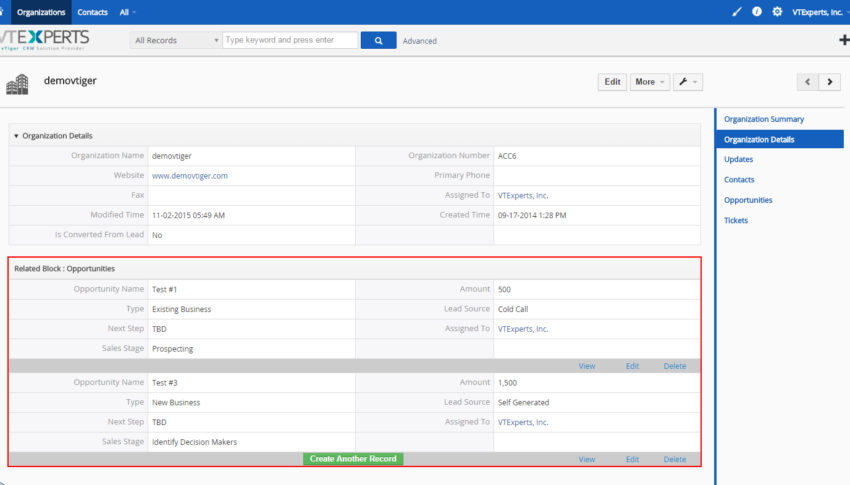Image resolution: width=850 pixels, height=485 pixels.
Task: Select Contacts in right sidebar
Action: (x=739, y=179)
